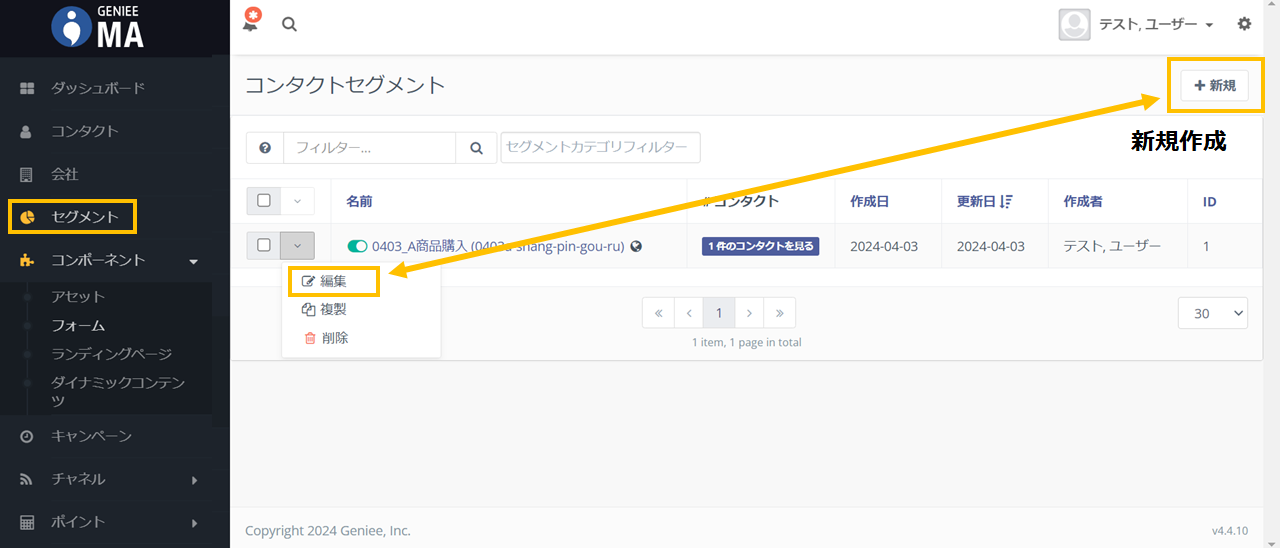Click the notification bell icon
Image resolution: width=1280 pixels, height=548 pixels.
252,22
